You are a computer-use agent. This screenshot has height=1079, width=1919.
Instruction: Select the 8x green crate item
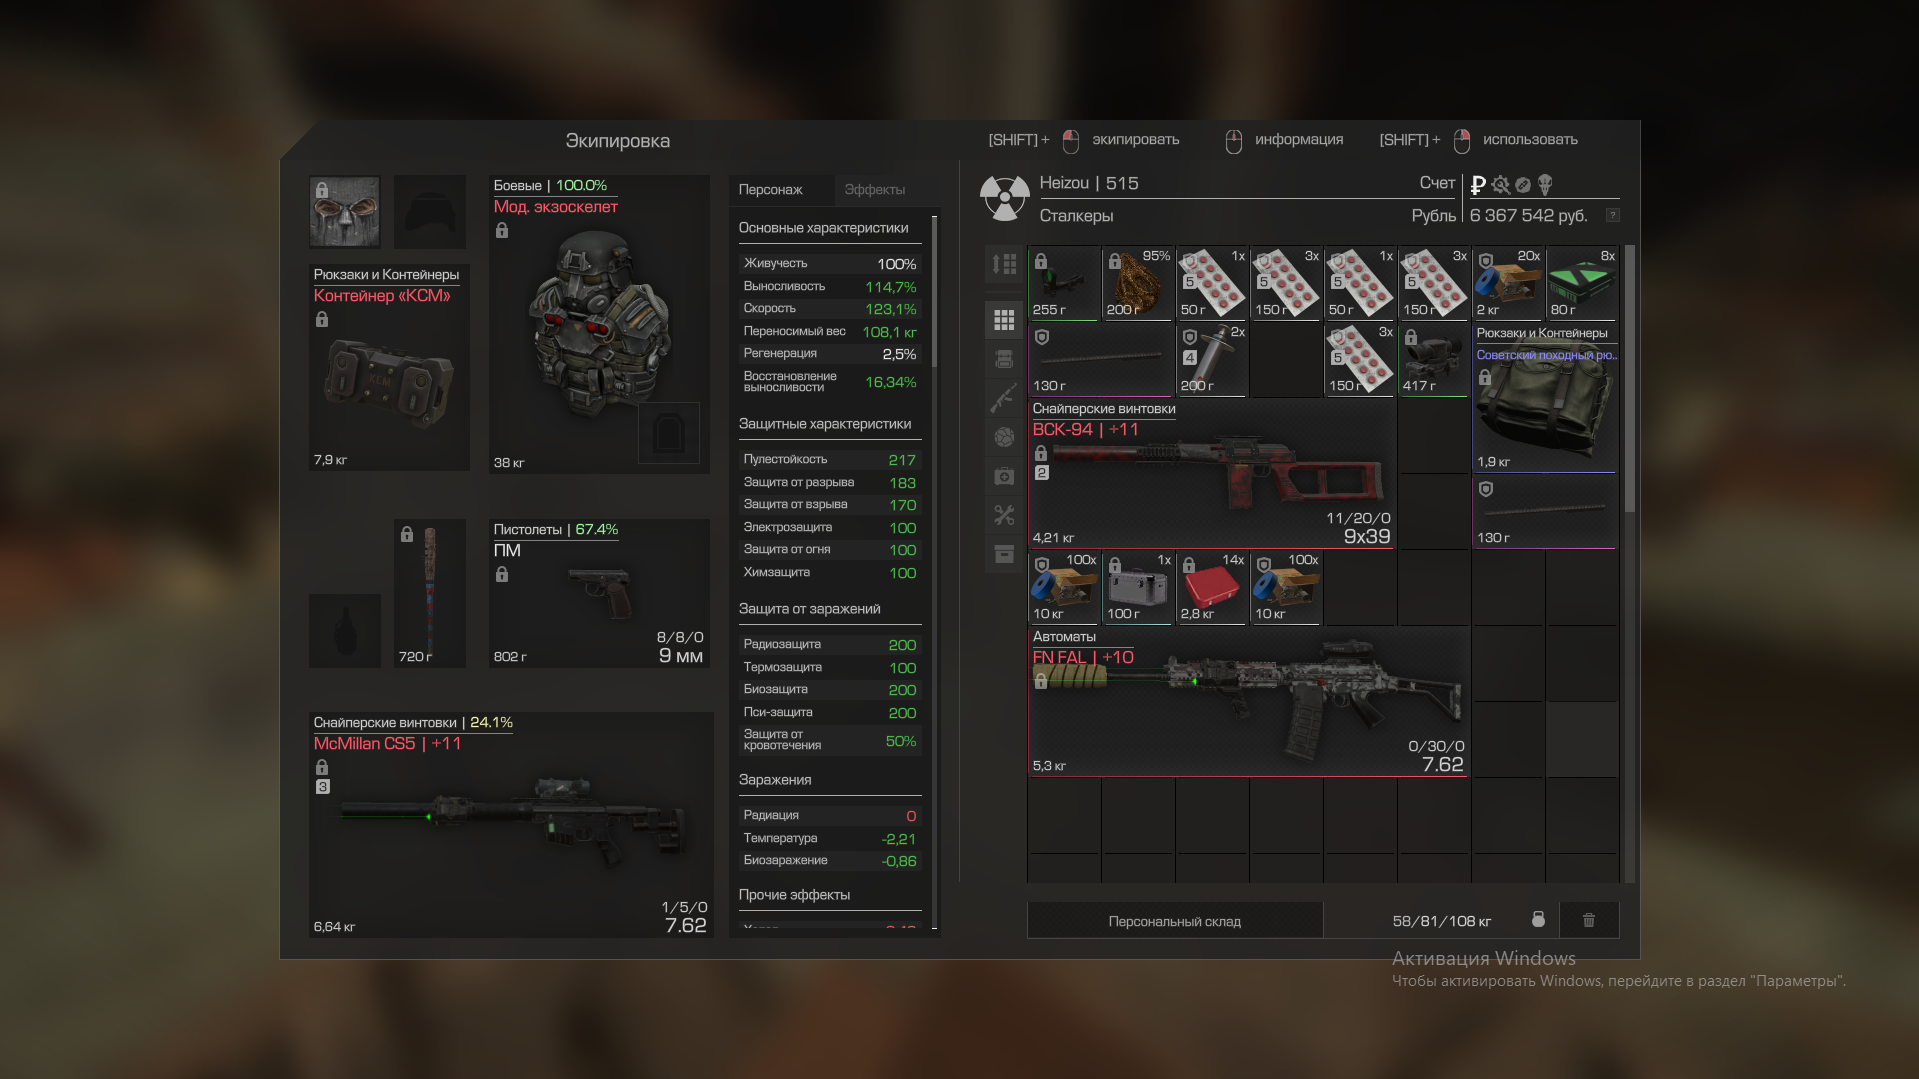1582,284
